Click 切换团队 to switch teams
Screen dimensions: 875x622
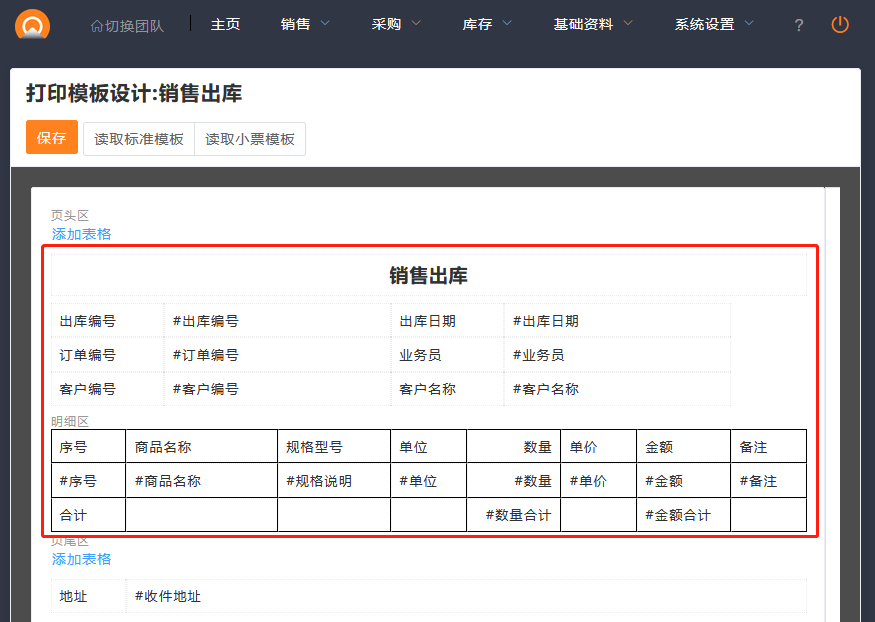tap(127, 25)
